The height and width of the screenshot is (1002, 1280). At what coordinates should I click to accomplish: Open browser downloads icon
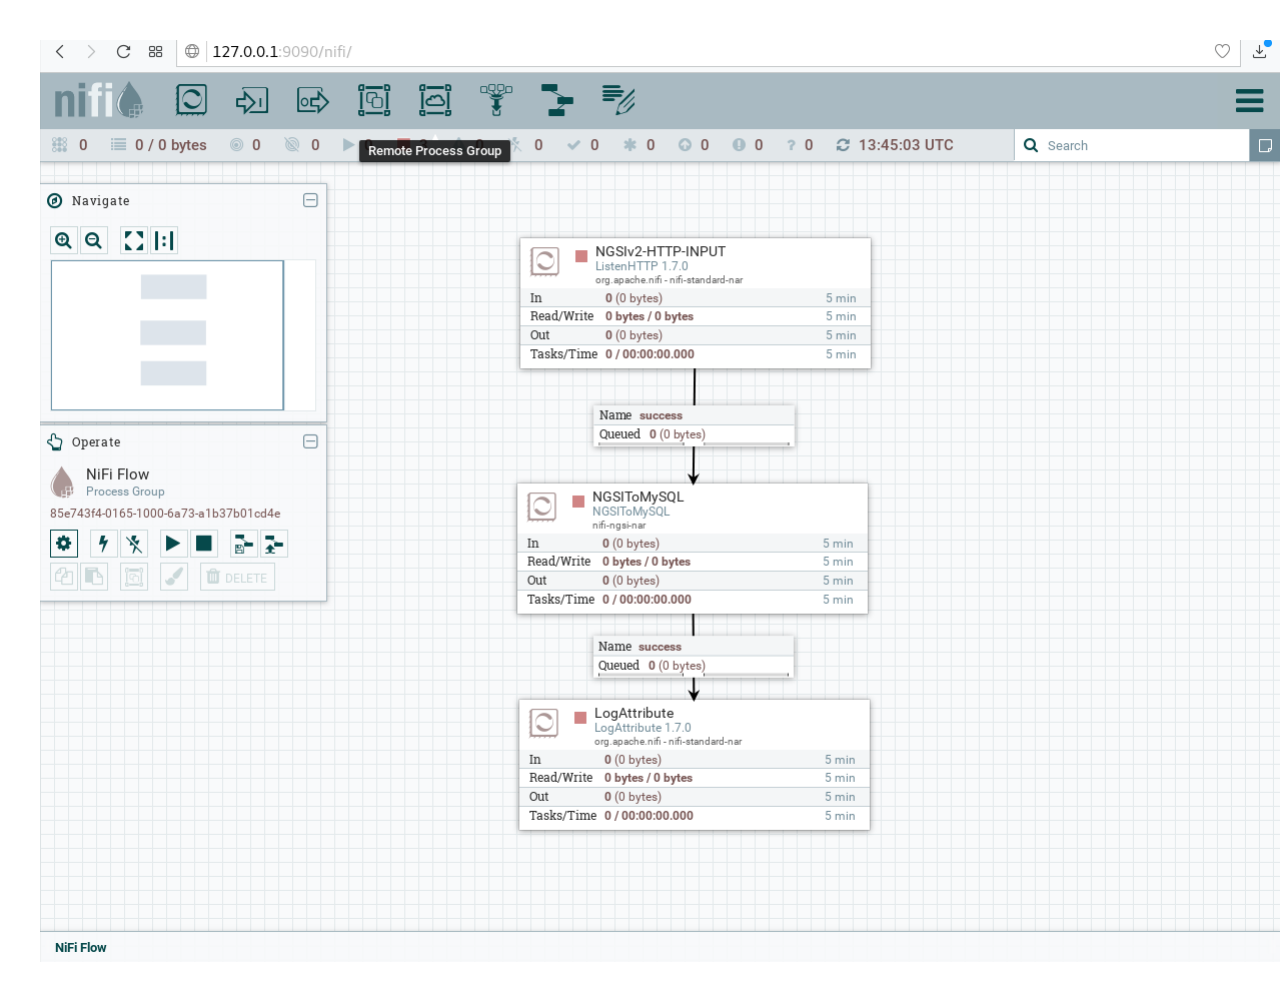coord(1260,51)
